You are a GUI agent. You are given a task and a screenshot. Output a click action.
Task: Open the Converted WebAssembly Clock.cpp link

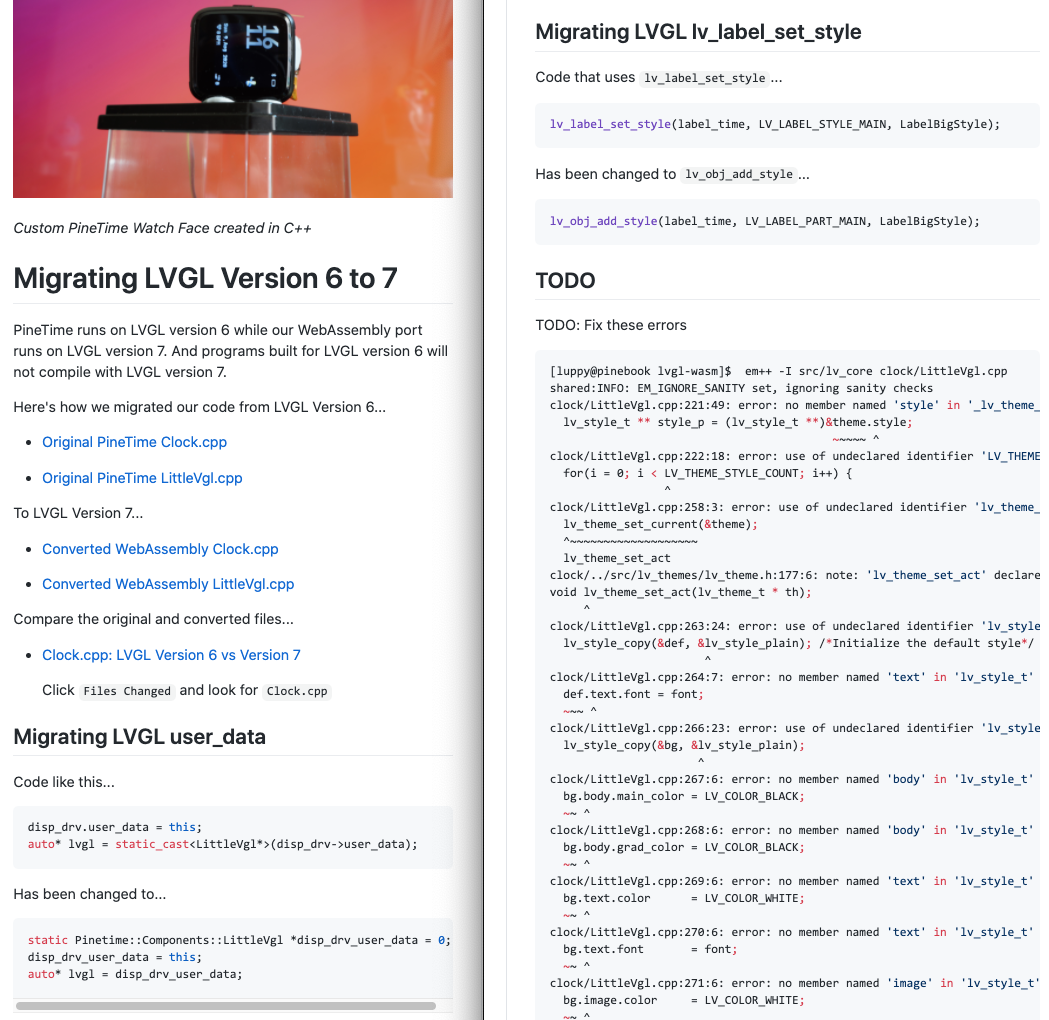(x=160, y=549)
